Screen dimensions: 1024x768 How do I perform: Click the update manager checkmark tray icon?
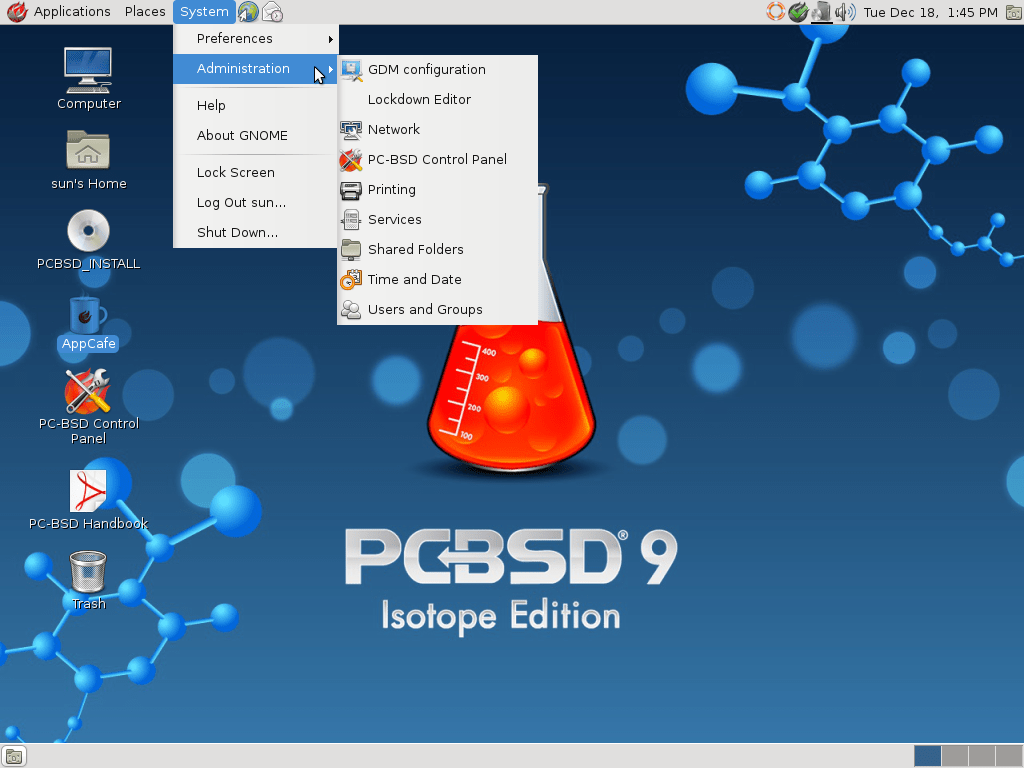pos(798,12)
